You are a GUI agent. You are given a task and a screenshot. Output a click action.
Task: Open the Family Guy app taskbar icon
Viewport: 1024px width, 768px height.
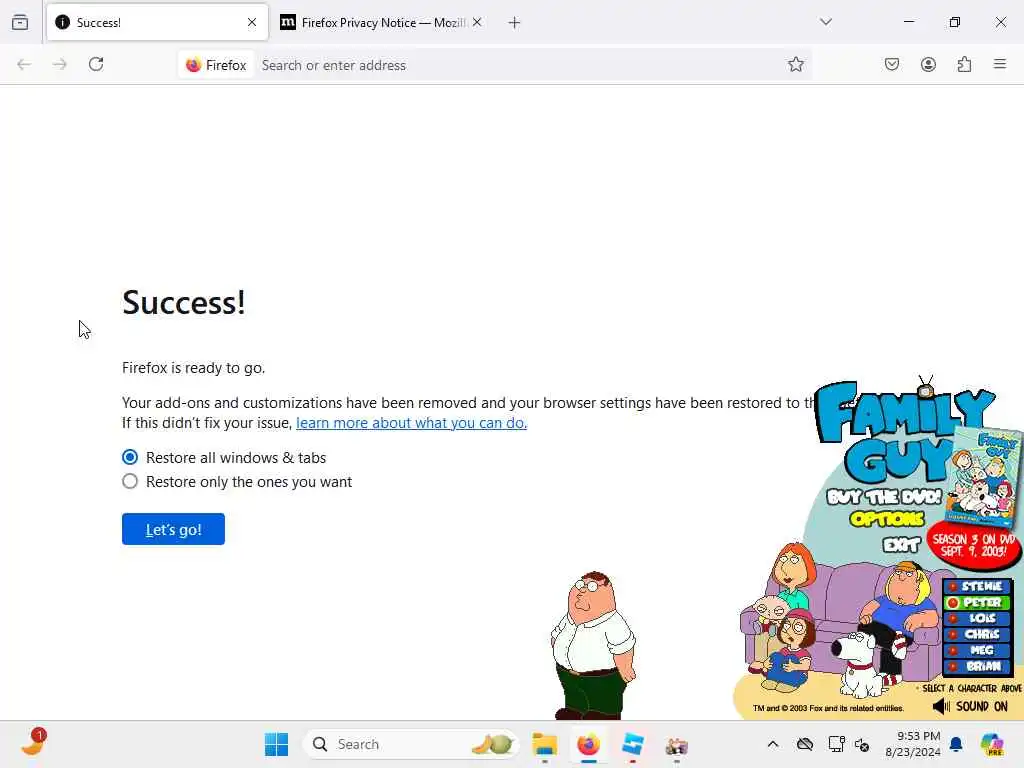pyautogui.click(x=677, y=744)
